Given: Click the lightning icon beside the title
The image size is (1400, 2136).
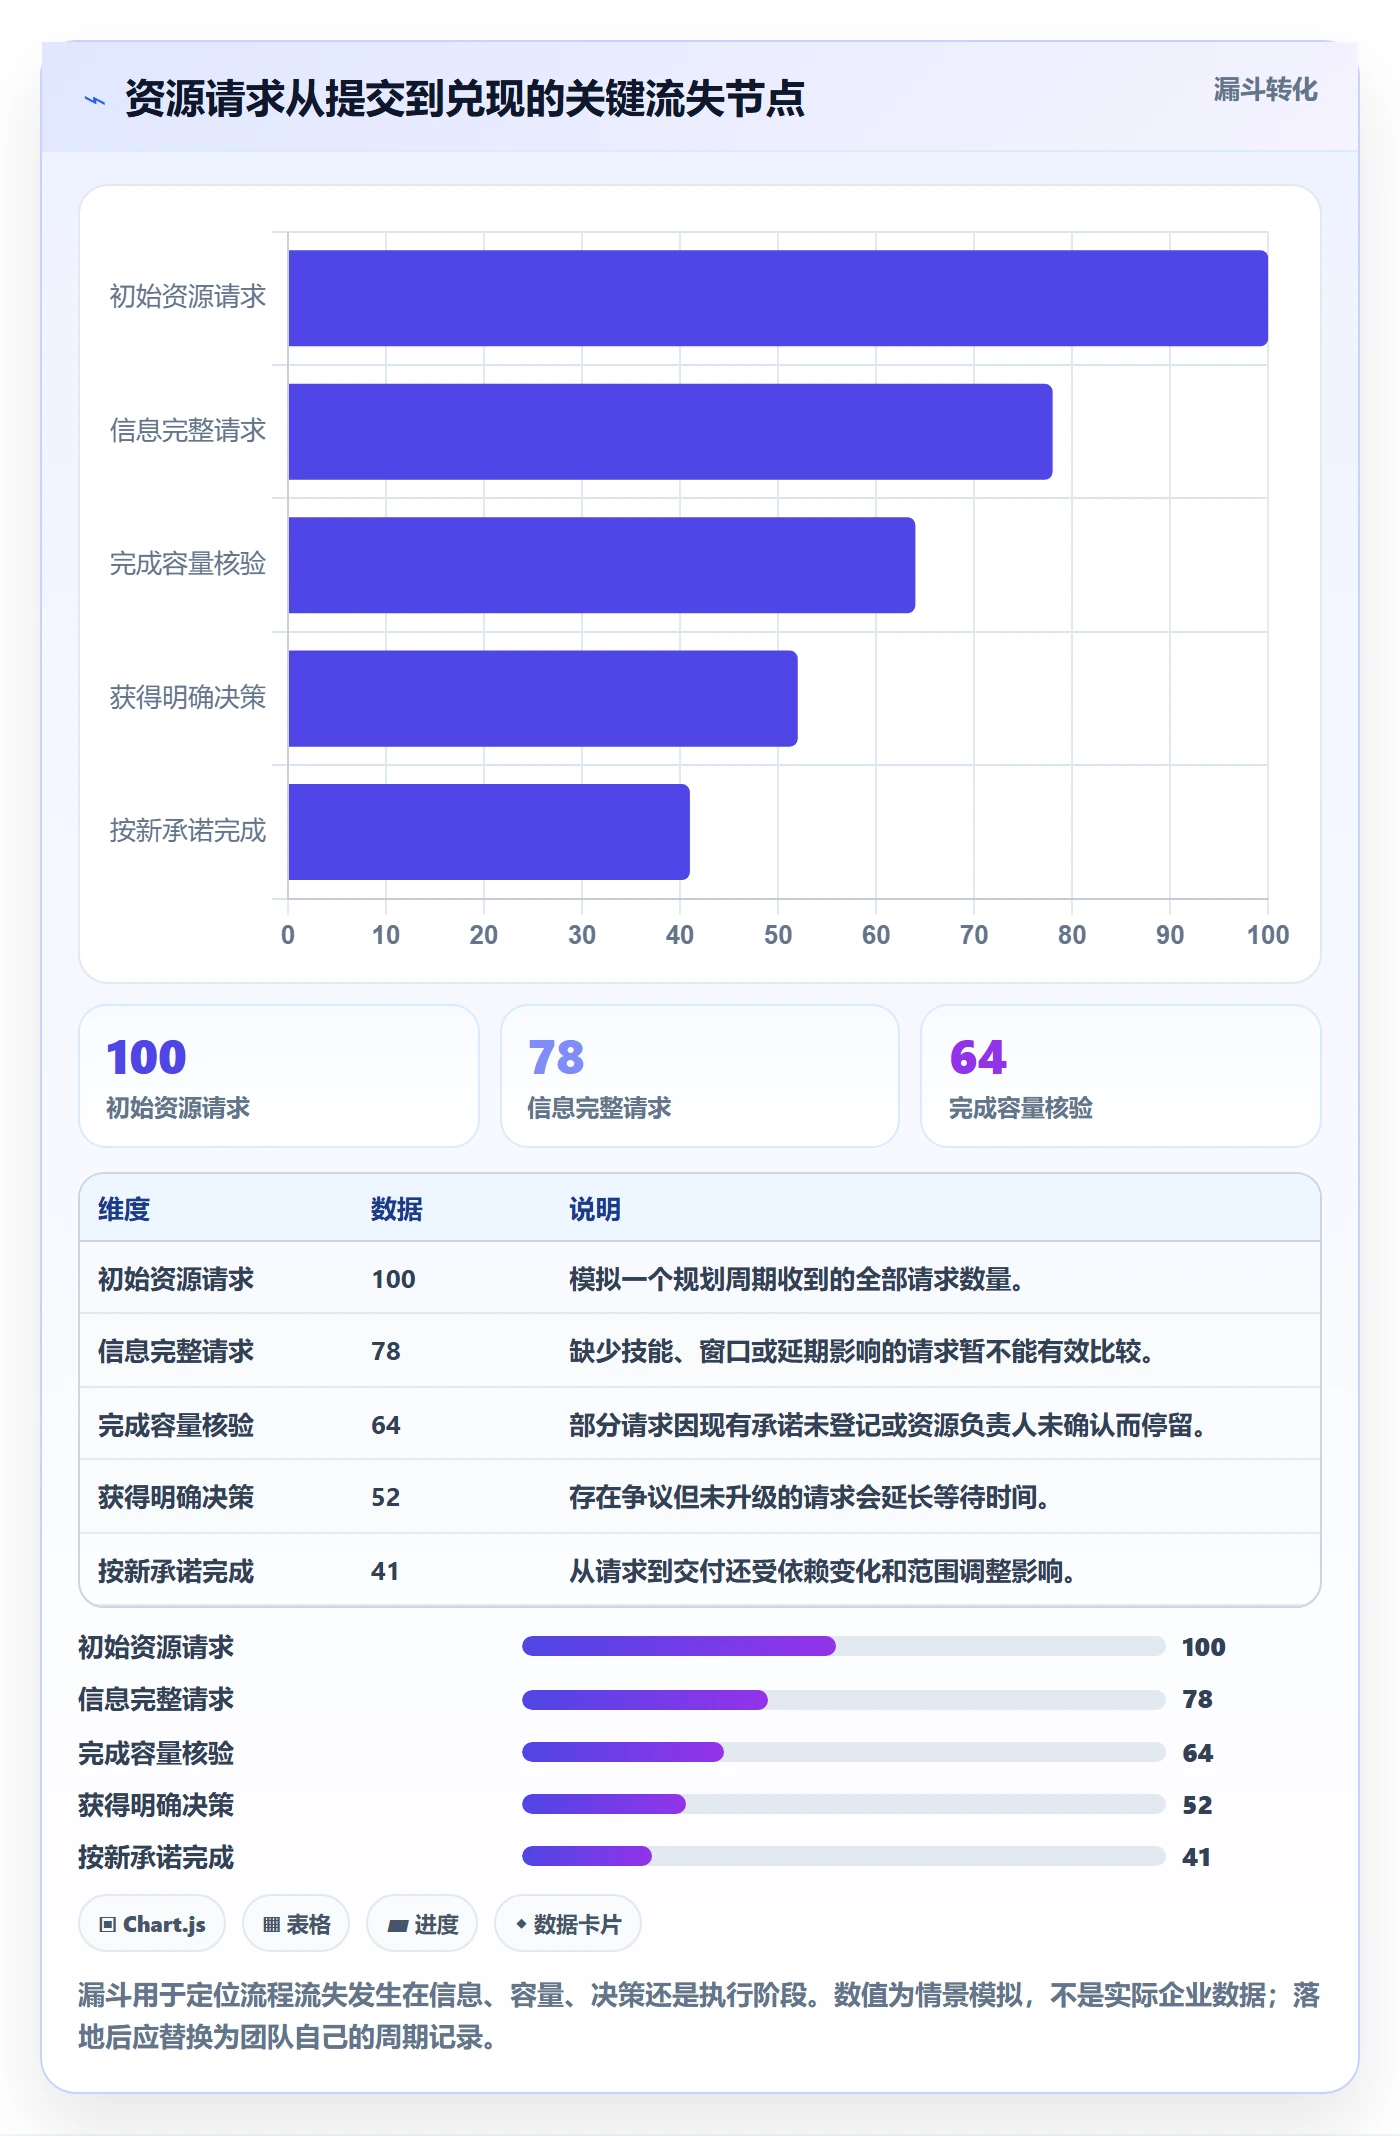Looking at the screenshot, I should pyautogui.click(x=95, y=100).
